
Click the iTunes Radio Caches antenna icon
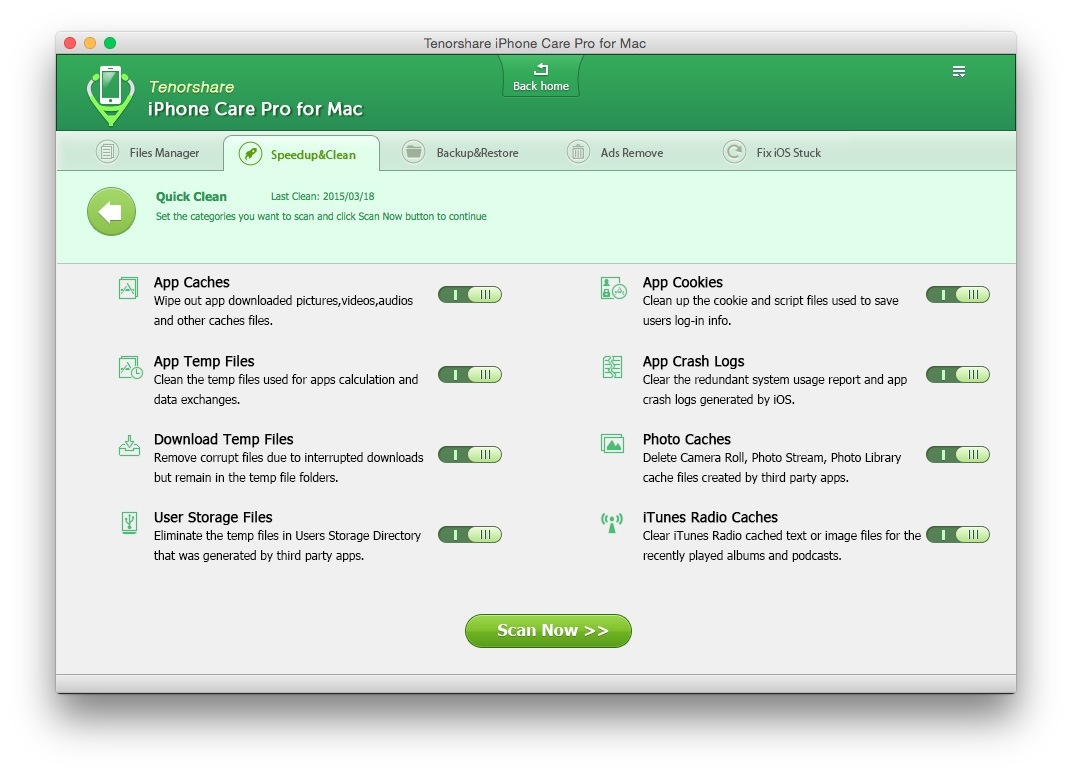pyautogui.click(x=611, y=522)
